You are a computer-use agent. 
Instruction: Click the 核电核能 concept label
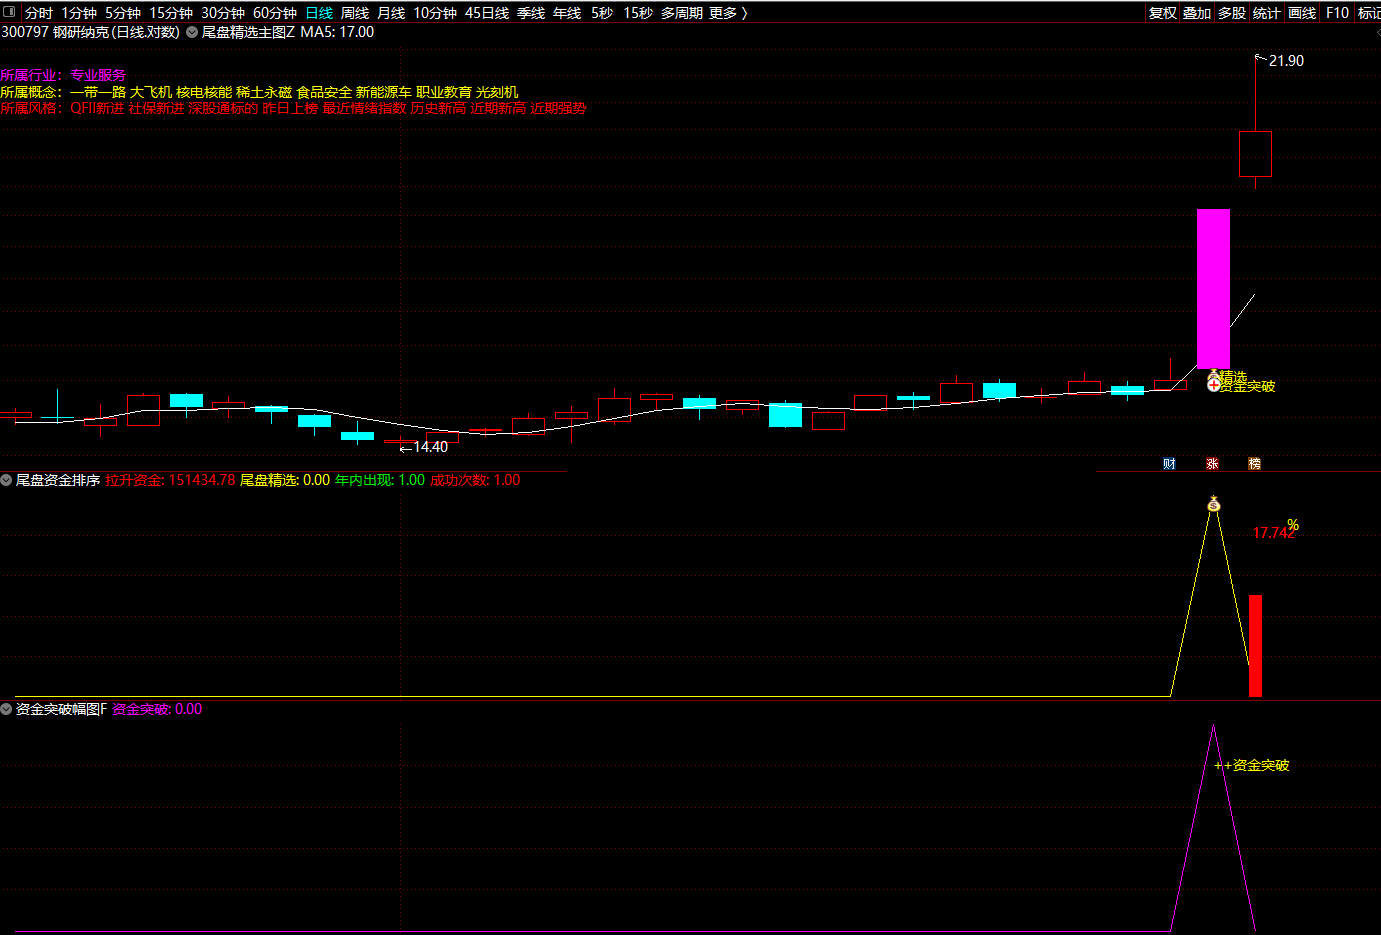pos(204,92)
